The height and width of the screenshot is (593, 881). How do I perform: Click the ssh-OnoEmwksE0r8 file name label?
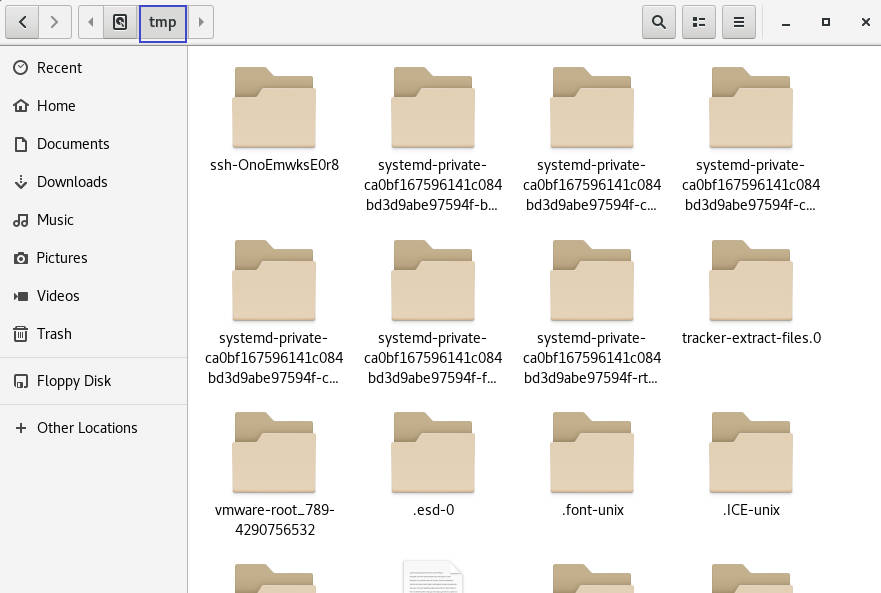[x=274, y=165]
